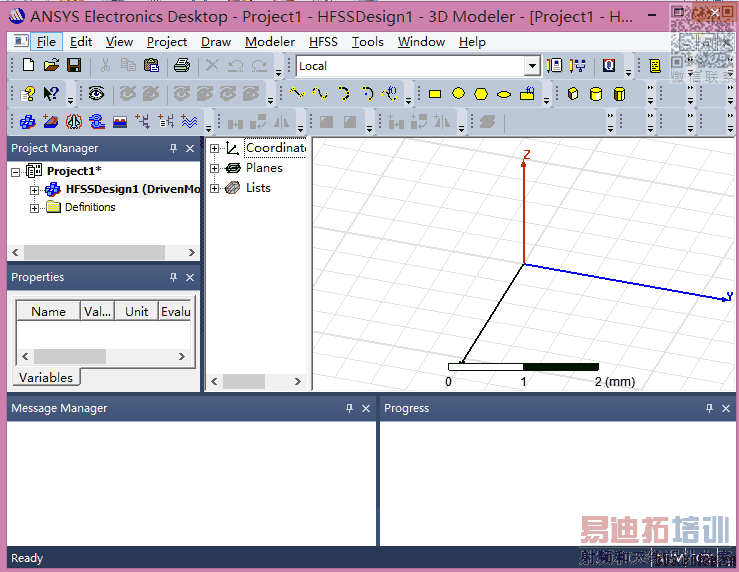Expand the Planes node
This screenshot has width=739, height=572.
[214, 168]
